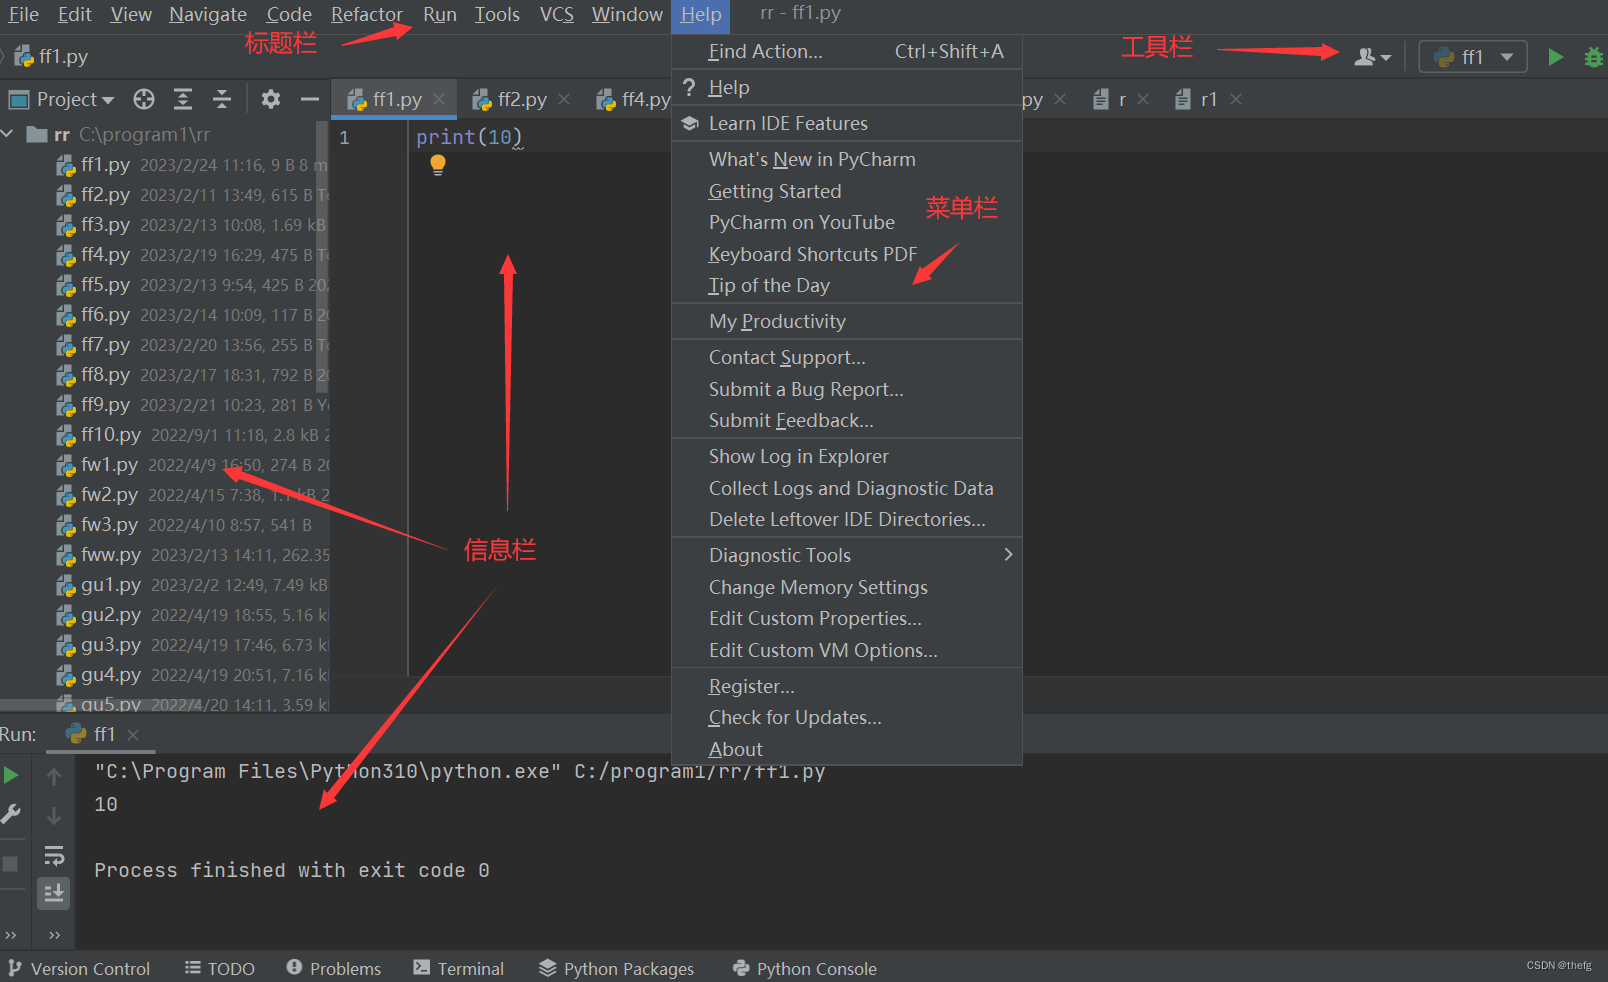This screenshot has height=982, width=1608.
Task: Choose Show Log in Explorer
Action: click(x=847, y=456)
